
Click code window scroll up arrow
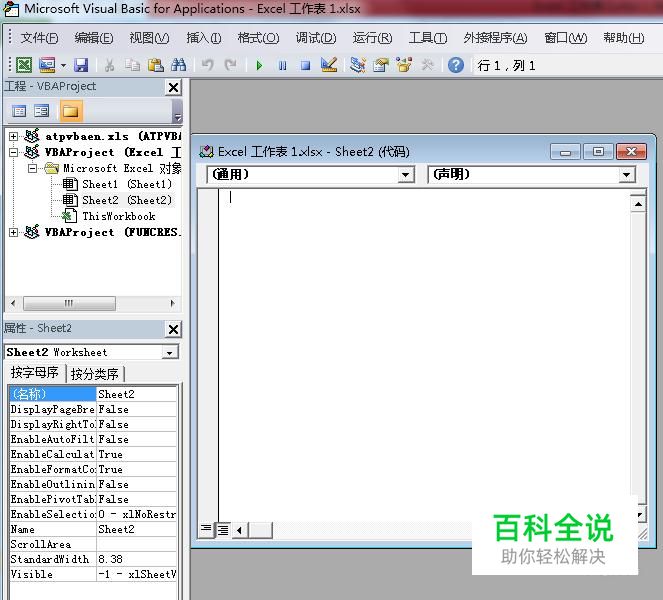(638, 205)
